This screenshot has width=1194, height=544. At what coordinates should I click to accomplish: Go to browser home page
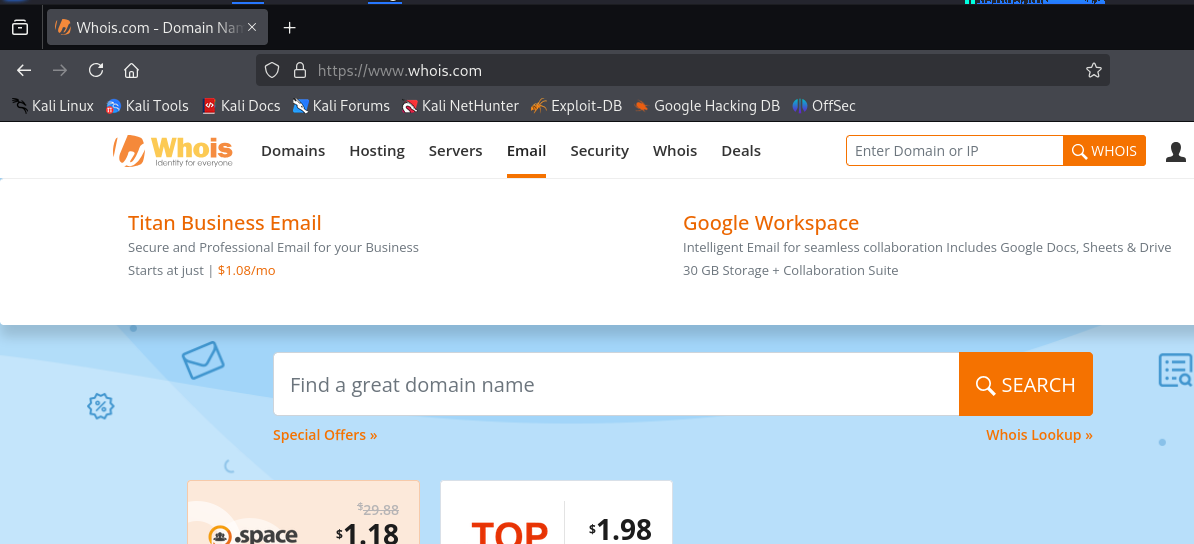(x=132, y=70)
